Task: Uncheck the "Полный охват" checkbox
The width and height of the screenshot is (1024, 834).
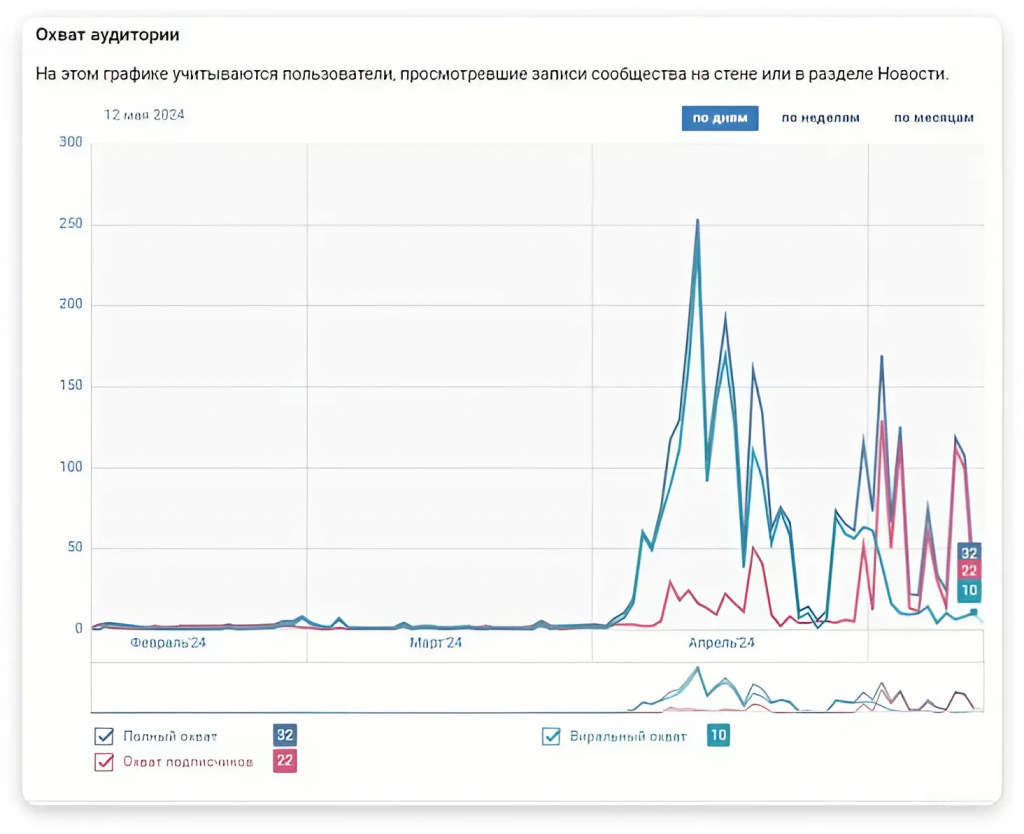Action: (x=104, y=737)
